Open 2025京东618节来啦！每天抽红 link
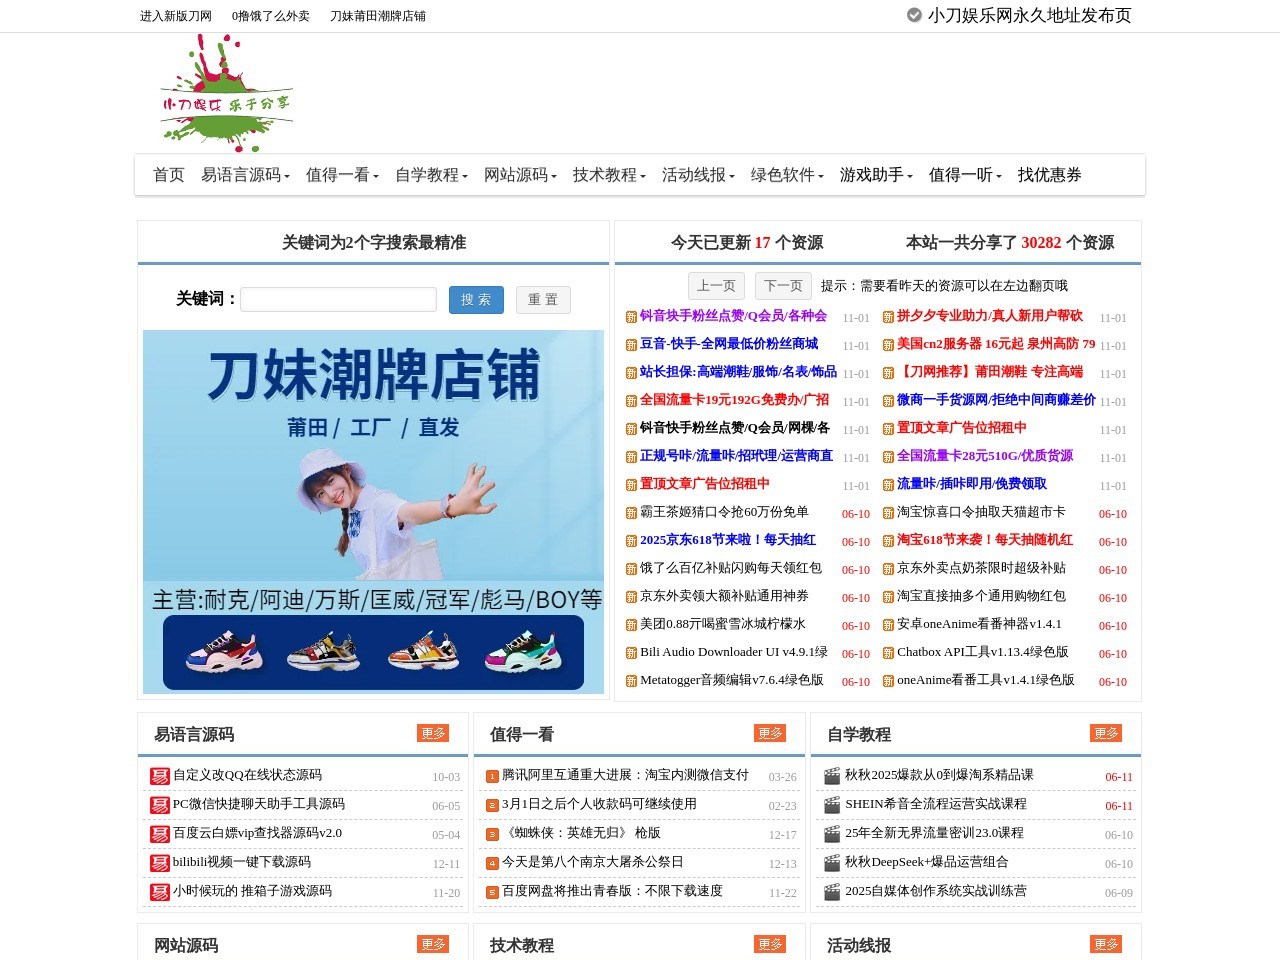This screenshot has width=1280, height=960. [x=728, y=540]
